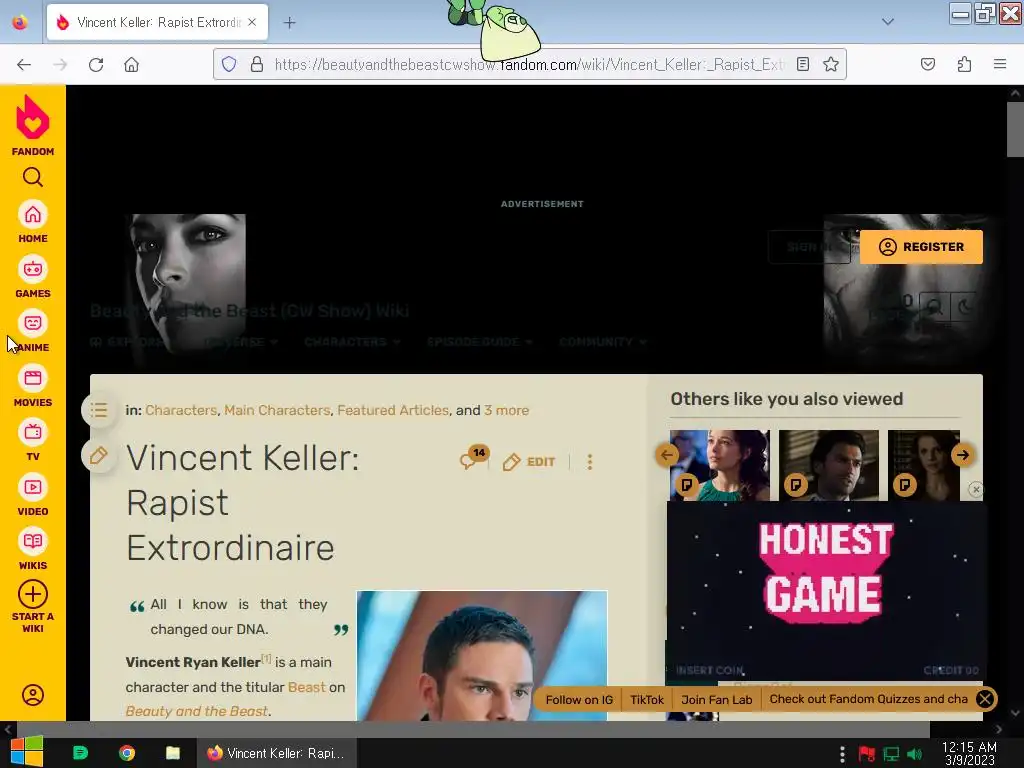Open the 14 comments bubble
Viewport: 1024px width, 768px height.
[x=473, y=458]
